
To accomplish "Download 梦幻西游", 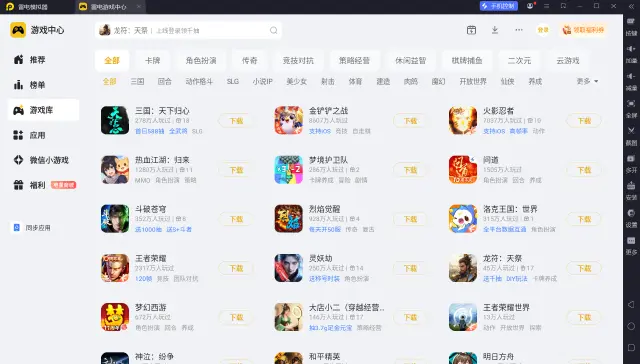I will click(236, 317).
